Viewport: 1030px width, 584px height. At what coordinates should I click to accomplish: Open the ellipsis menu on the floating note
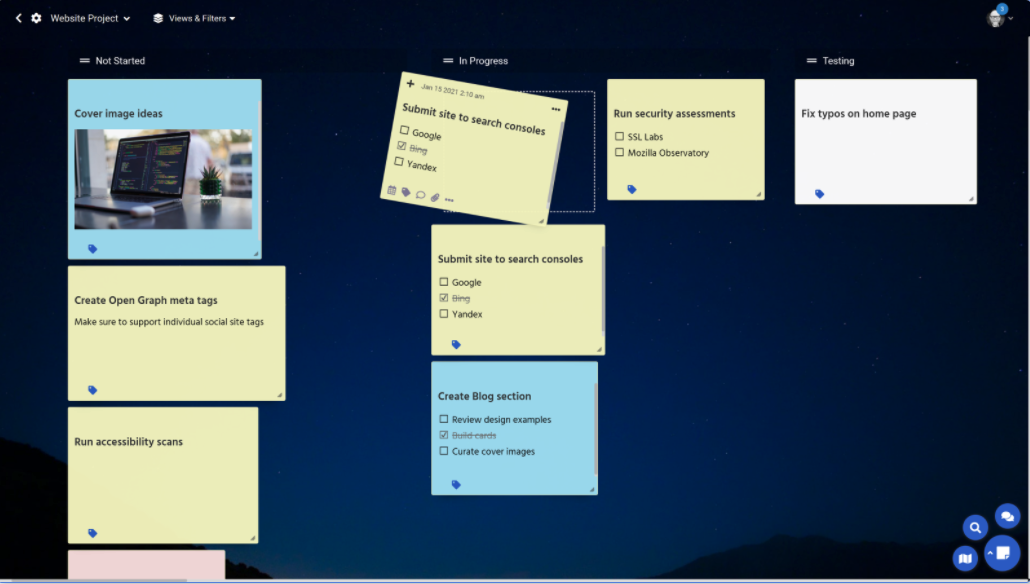click(x=556, y=108)
